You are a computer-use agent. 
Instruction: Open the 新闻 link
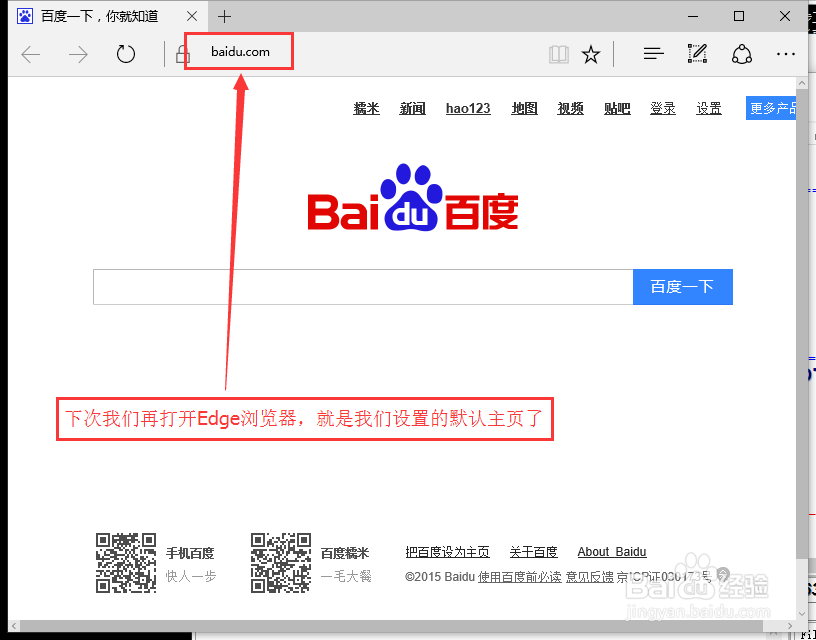(x=413, y=108)
